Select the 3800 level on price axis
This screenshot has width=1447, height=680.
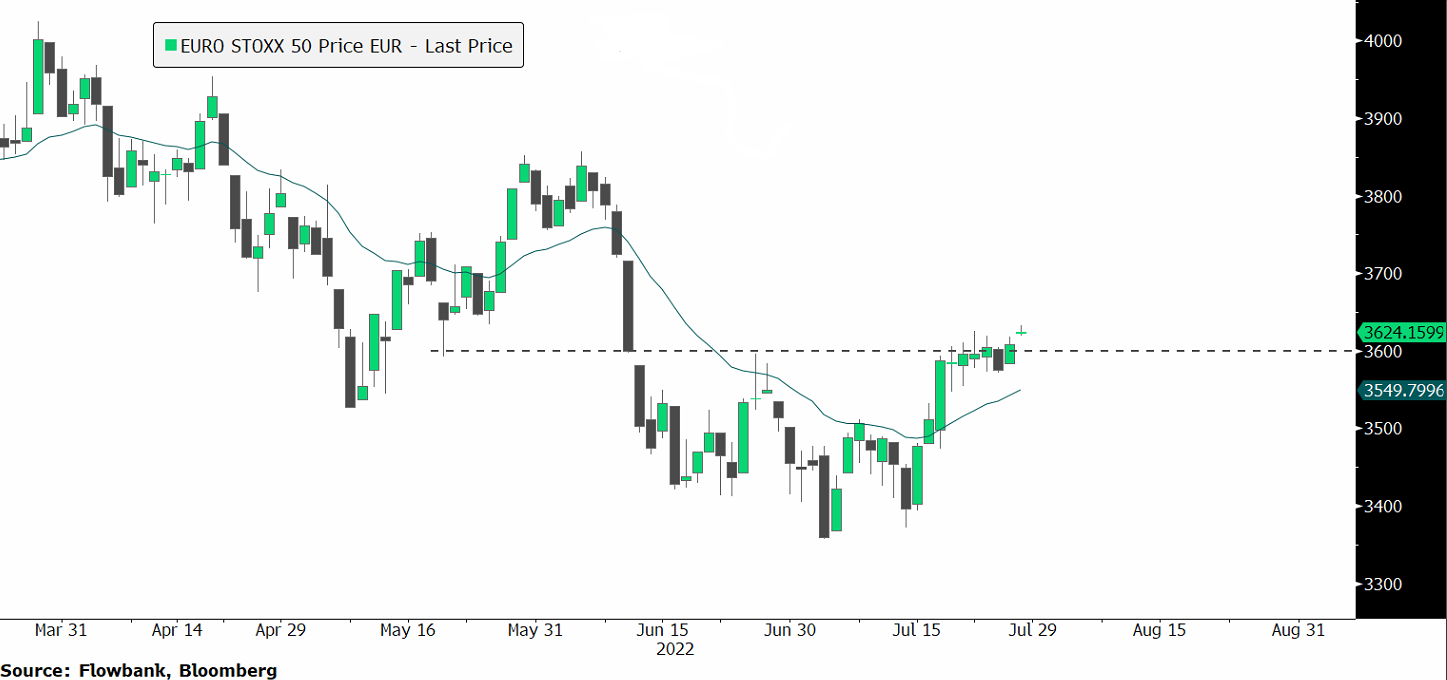coord(1383,197)
